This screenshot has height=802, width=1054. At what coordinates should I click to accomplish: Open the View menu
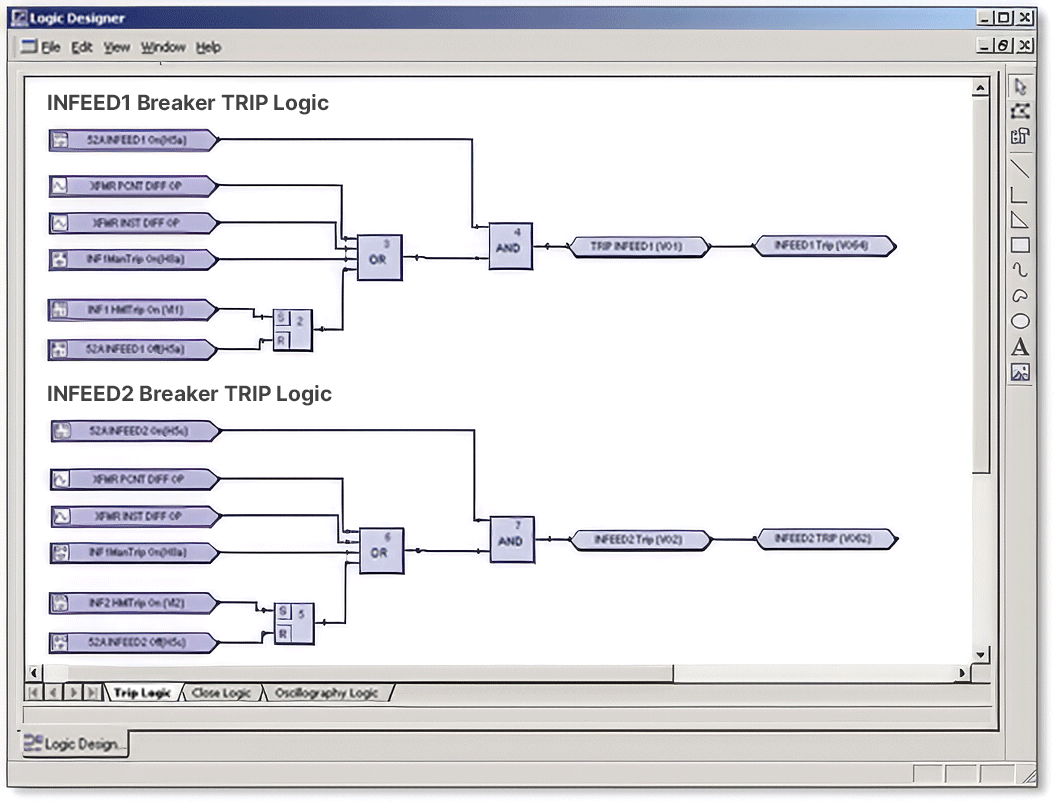[116, 47]
